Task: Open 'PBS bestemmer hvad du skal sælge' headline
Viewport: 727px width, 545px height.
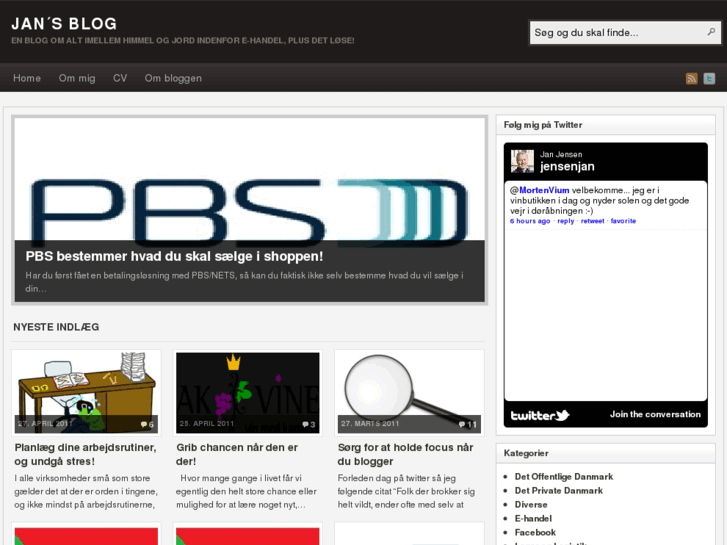Action: [174, 256]
